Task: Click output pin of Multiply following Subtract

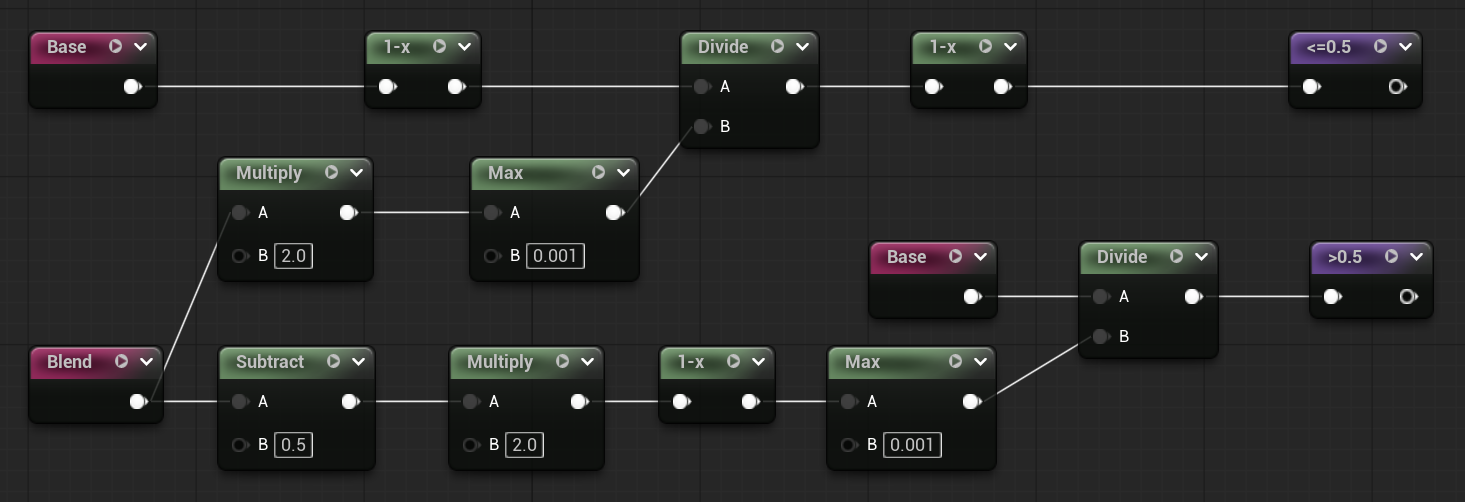Action: point(580,402)
